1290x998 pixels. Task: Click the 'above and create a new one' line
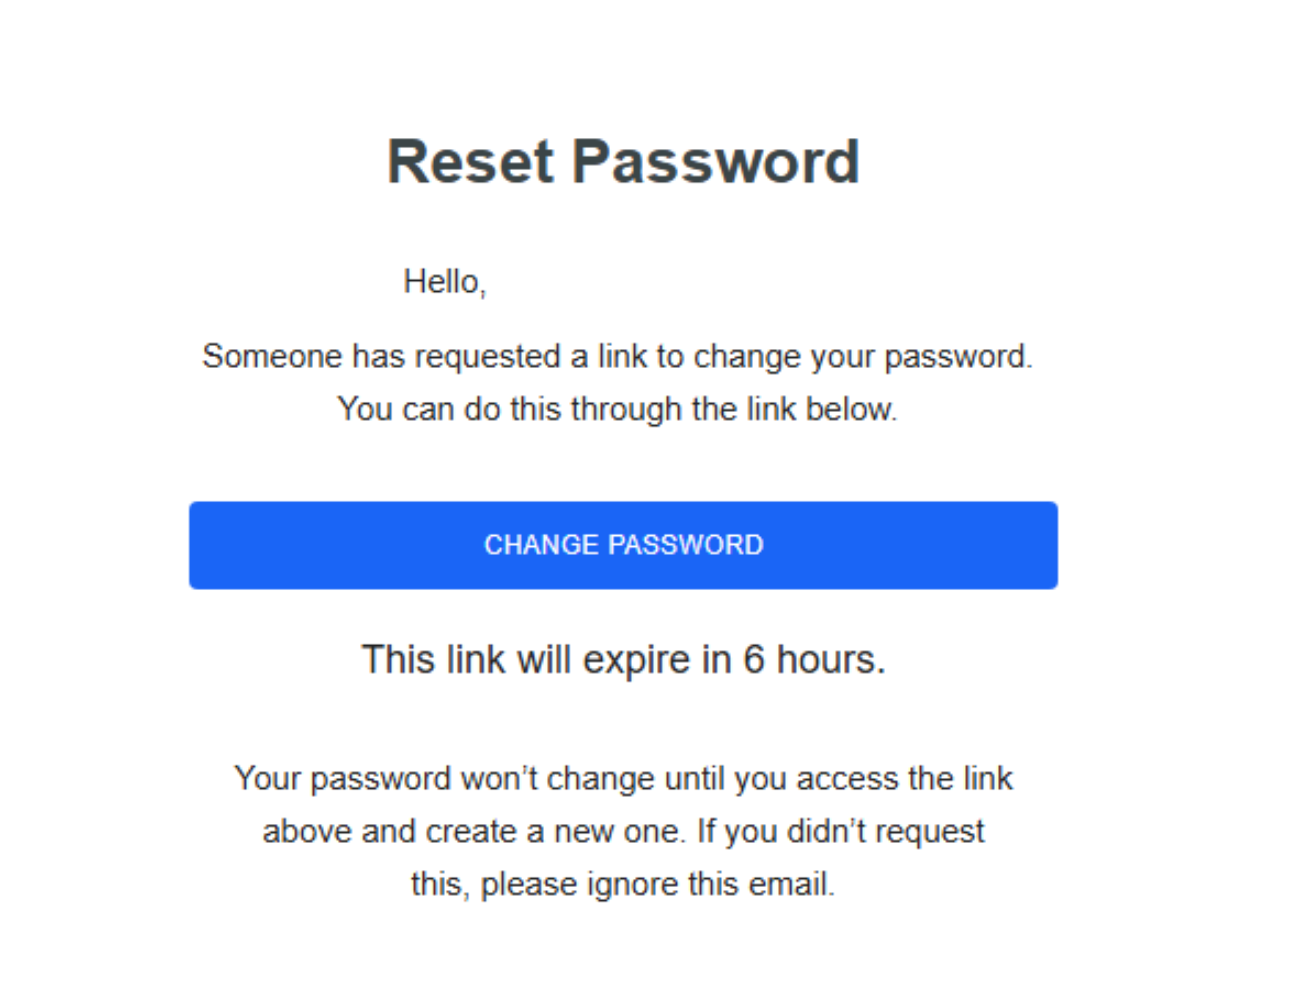(623, 832)
